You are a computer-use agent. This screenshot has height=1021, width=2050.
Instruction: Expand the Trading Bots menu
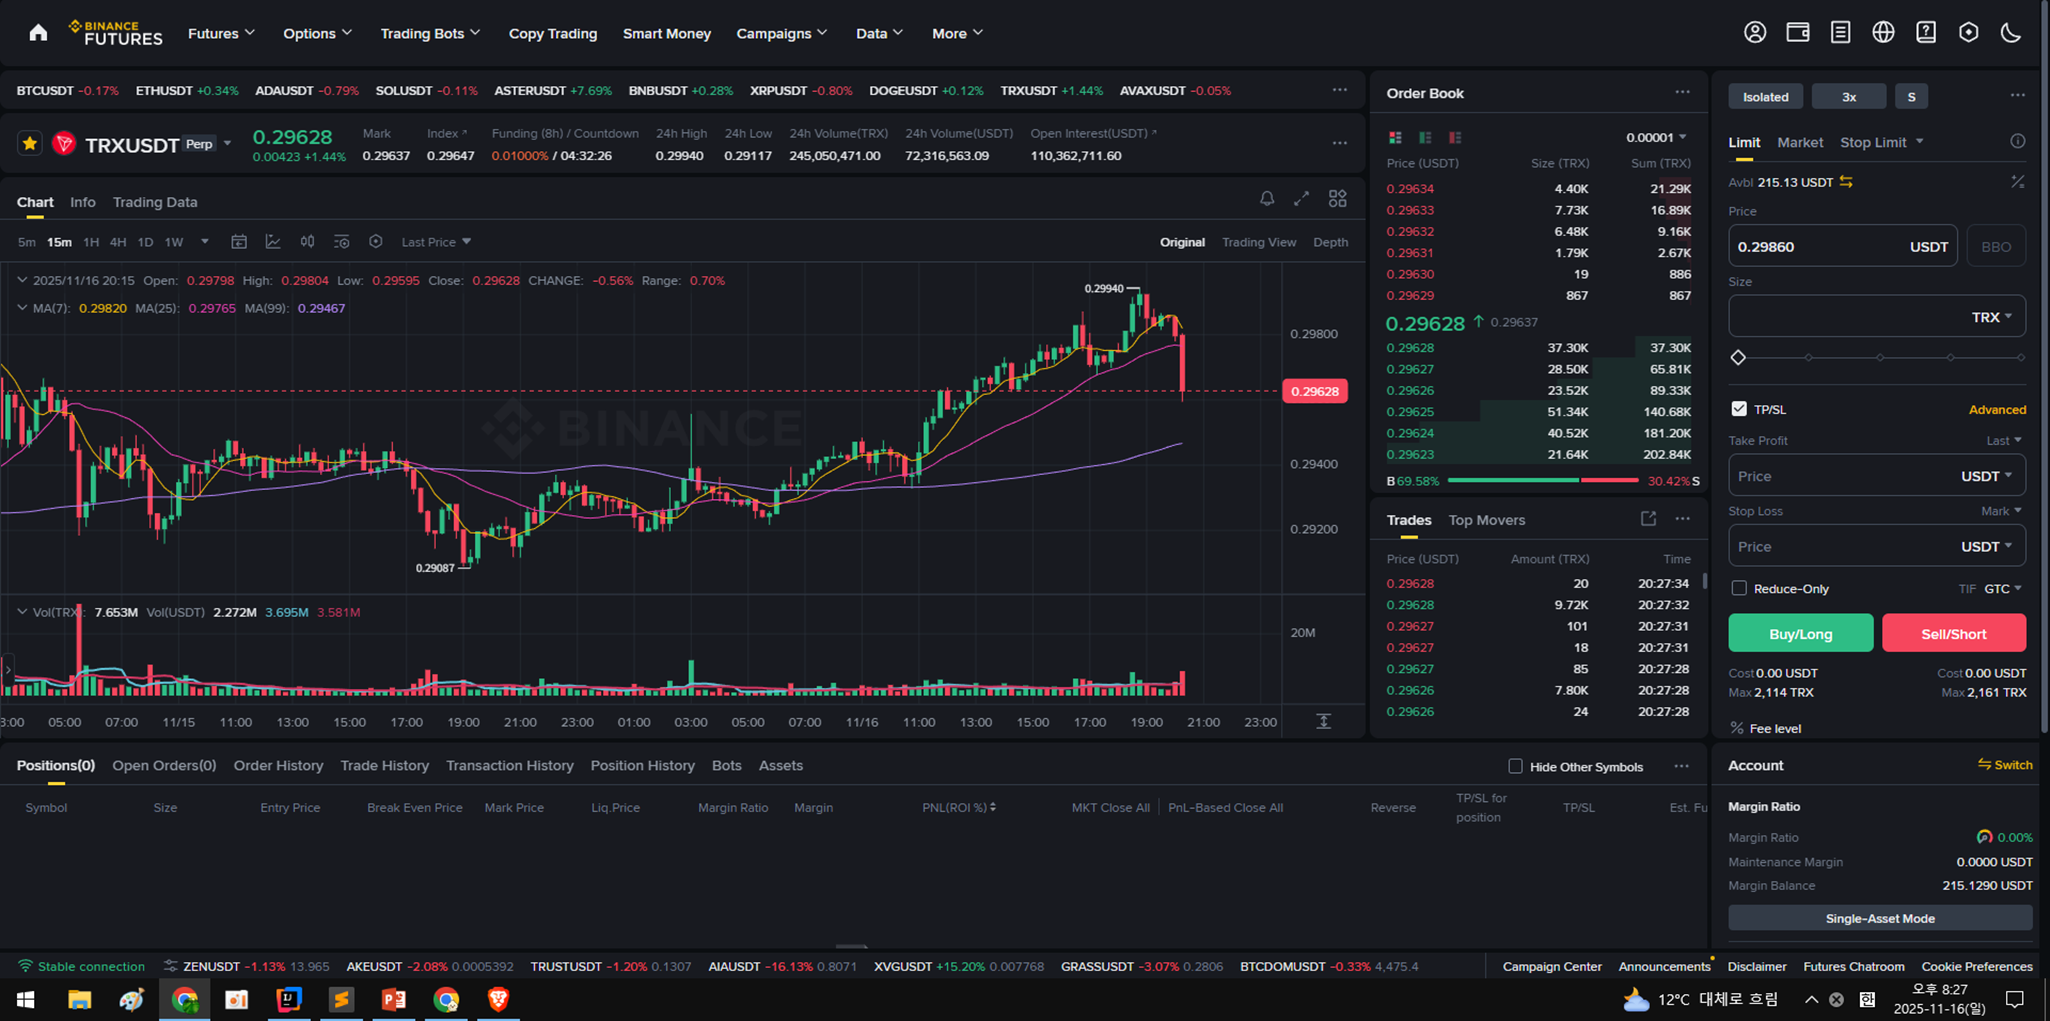point(430,33)
